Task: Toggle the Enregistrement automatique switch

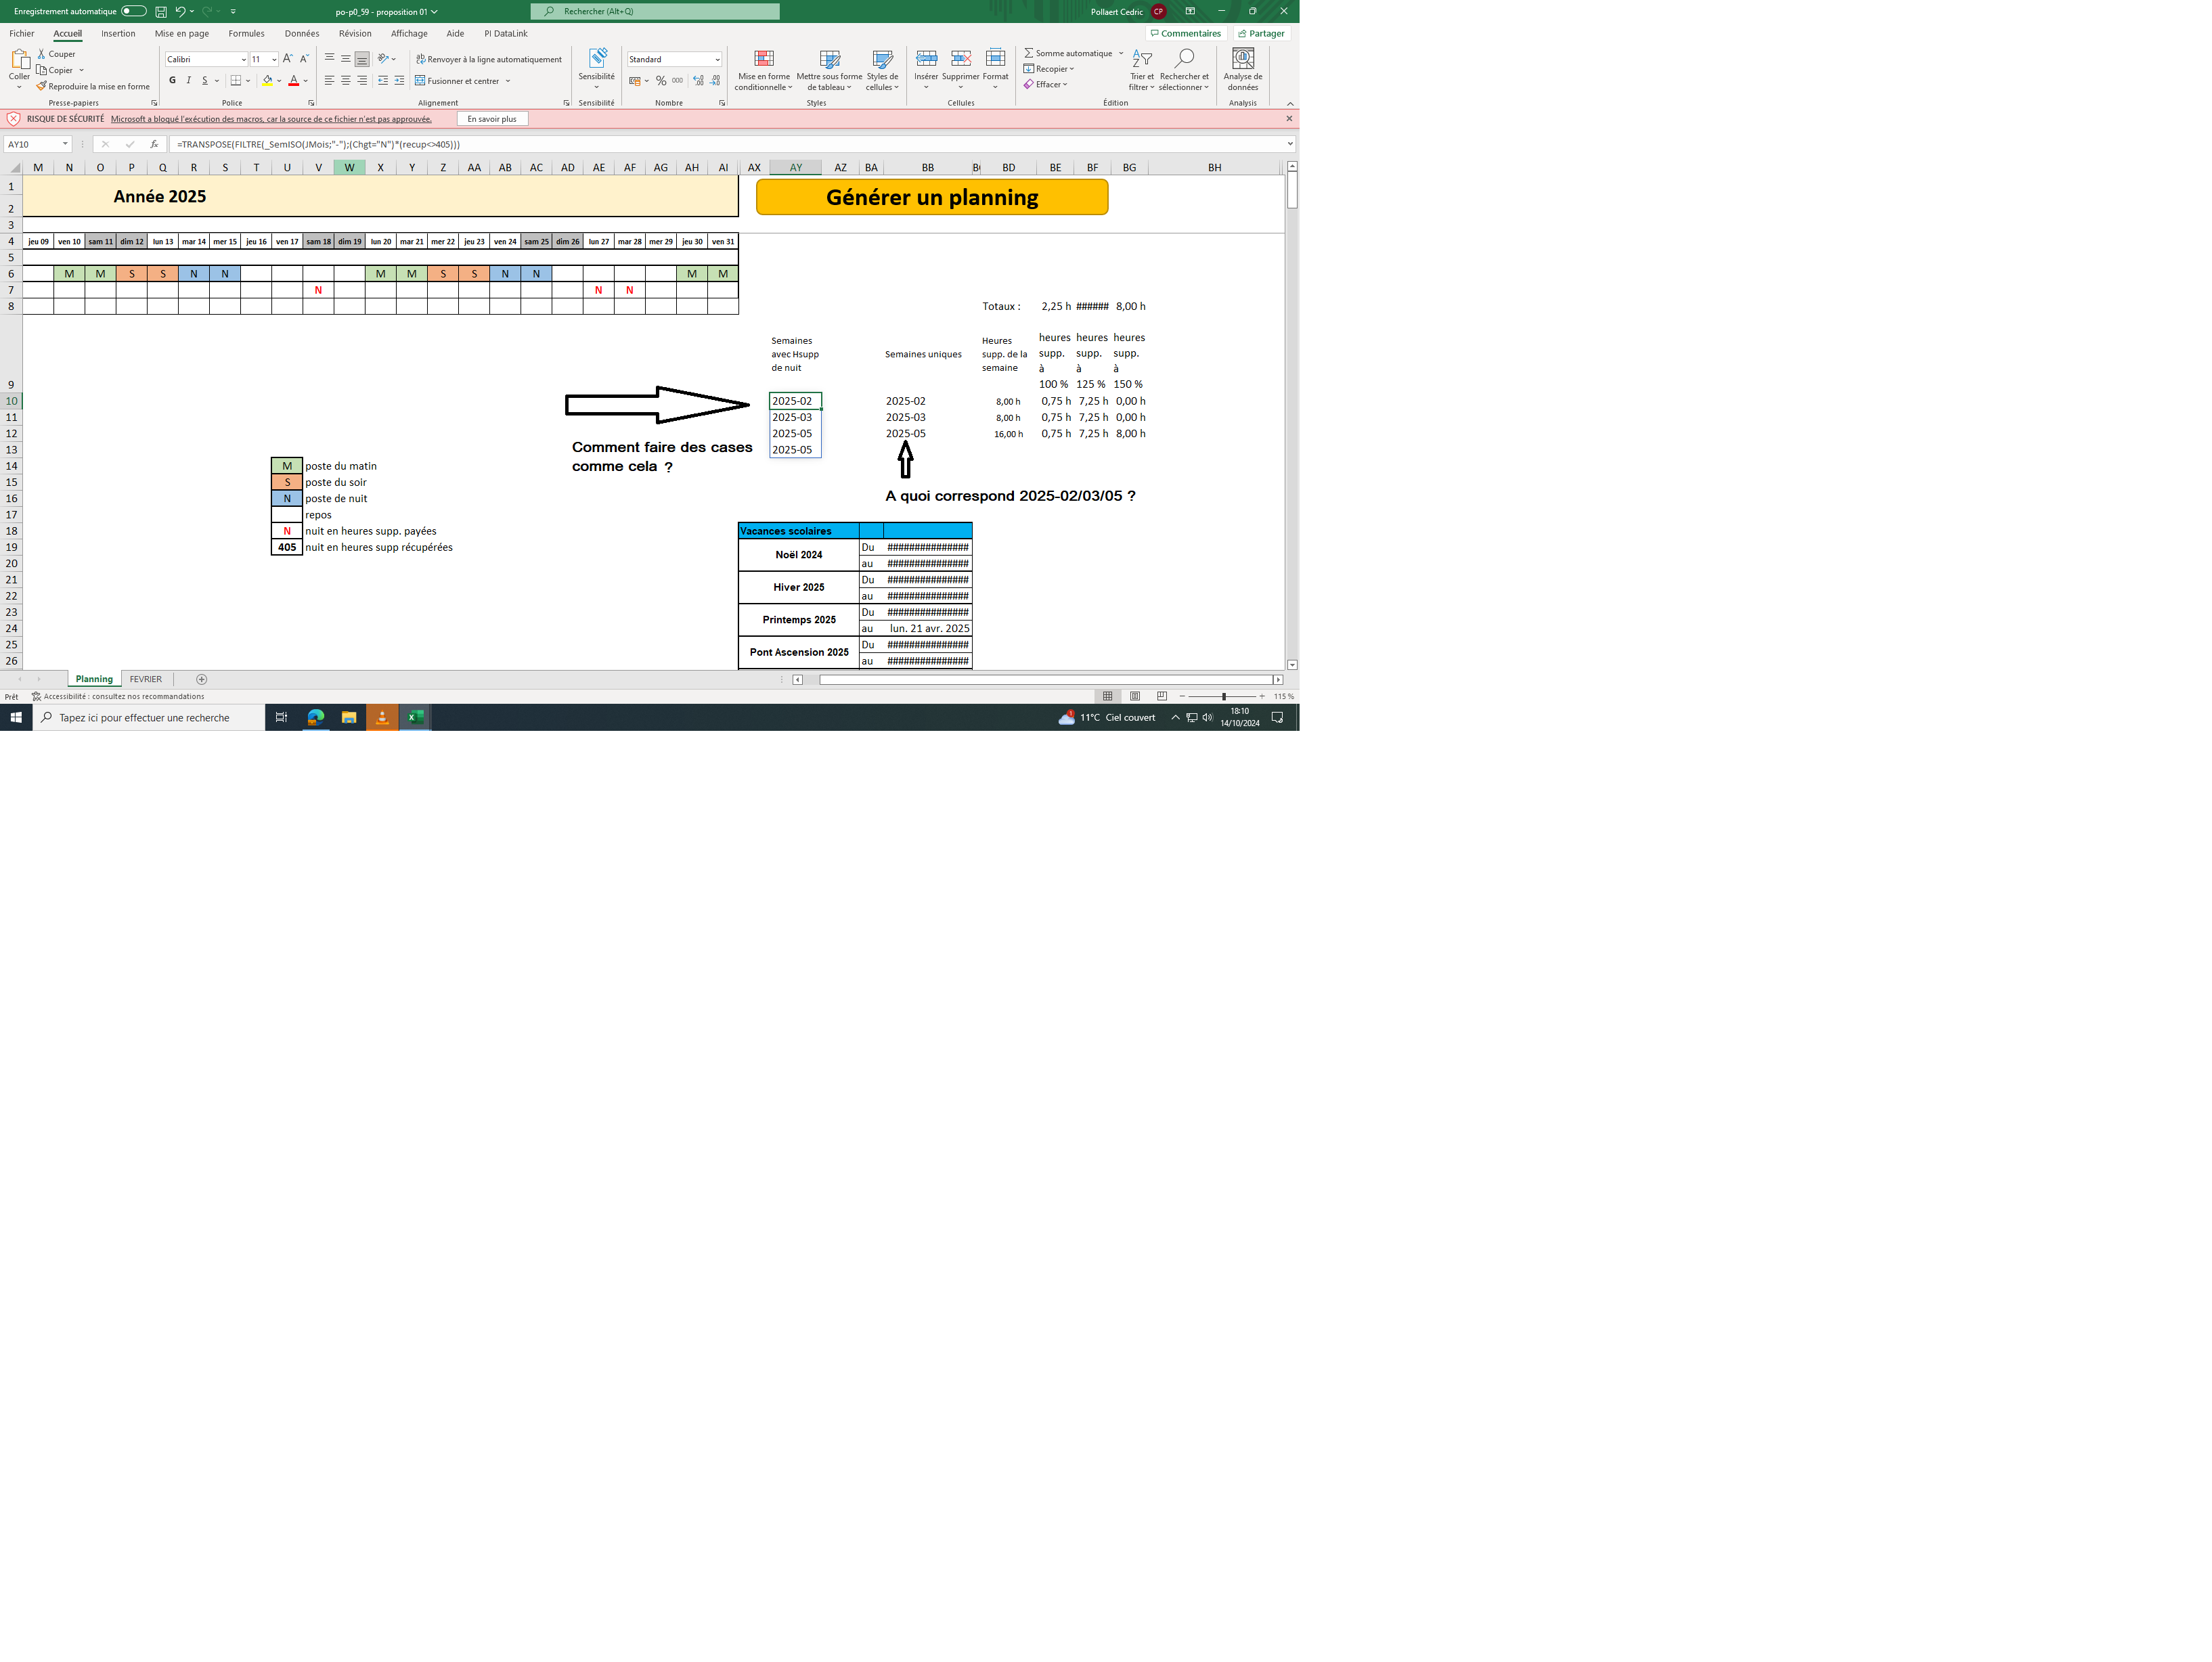Action: [x=133, y=11]
